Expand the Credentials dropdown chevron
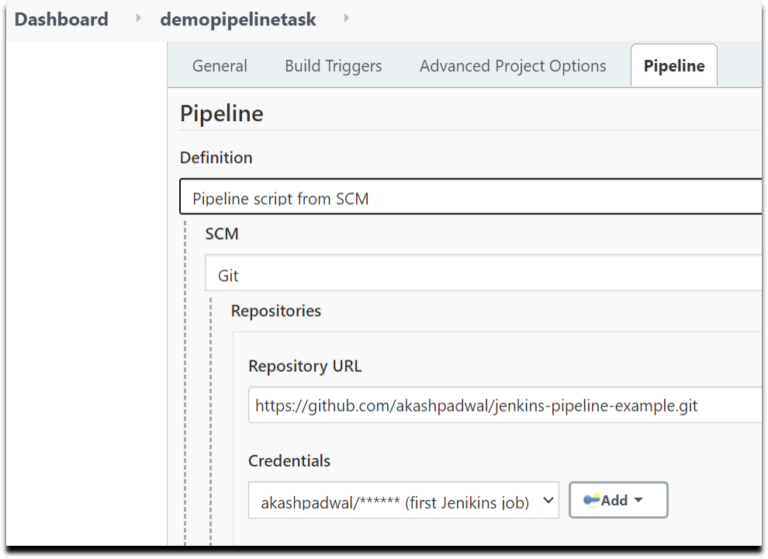The width and height of the screenshot is (768, 559). (547, 501)
